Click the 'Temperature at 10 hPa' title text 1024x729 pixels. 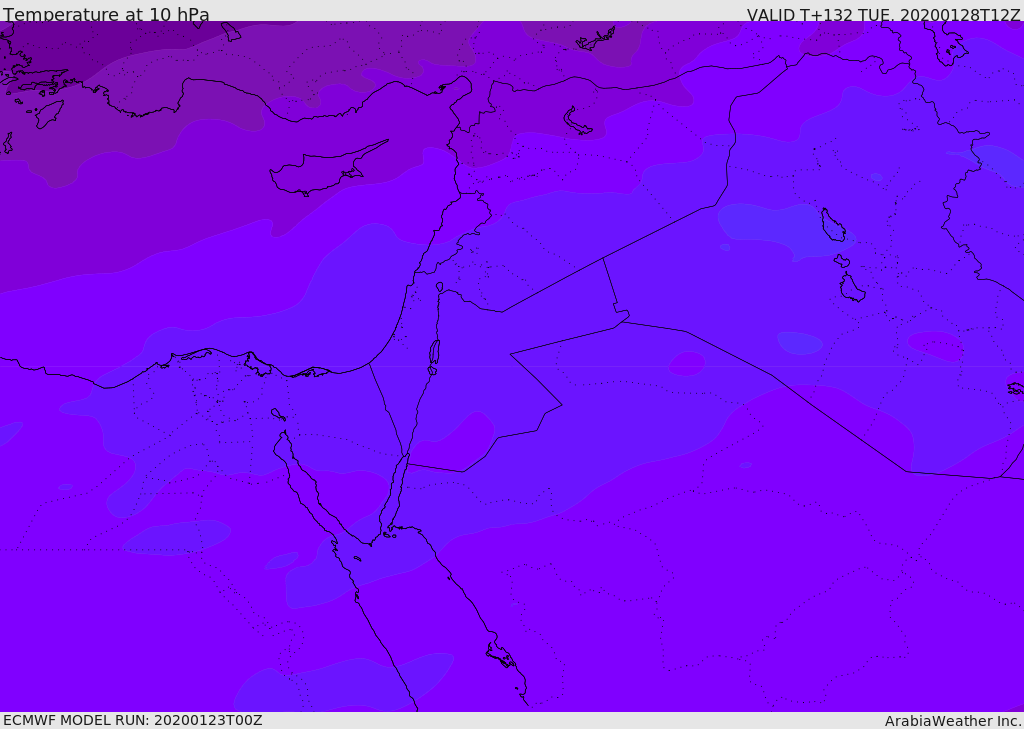pyautogui.click(x=106, y=14)
